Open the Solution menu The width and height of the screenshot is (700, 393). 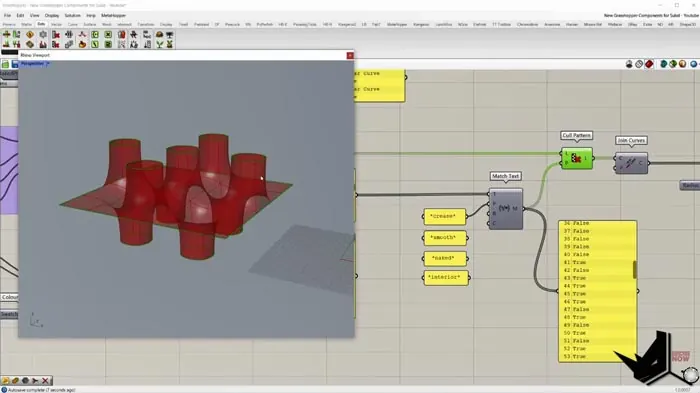(x=72, y=15)
